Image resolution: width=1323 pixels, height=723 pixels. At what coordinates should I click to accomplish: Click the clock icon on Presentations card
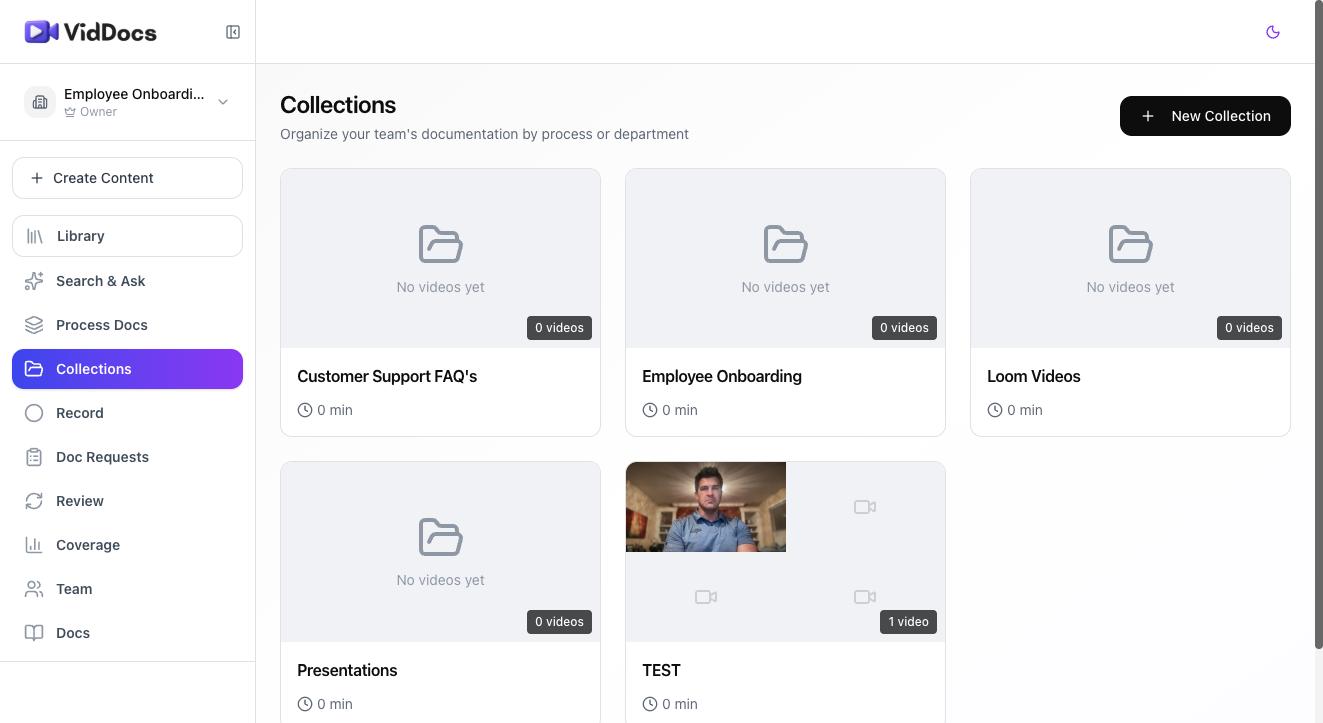coord(305,704)
